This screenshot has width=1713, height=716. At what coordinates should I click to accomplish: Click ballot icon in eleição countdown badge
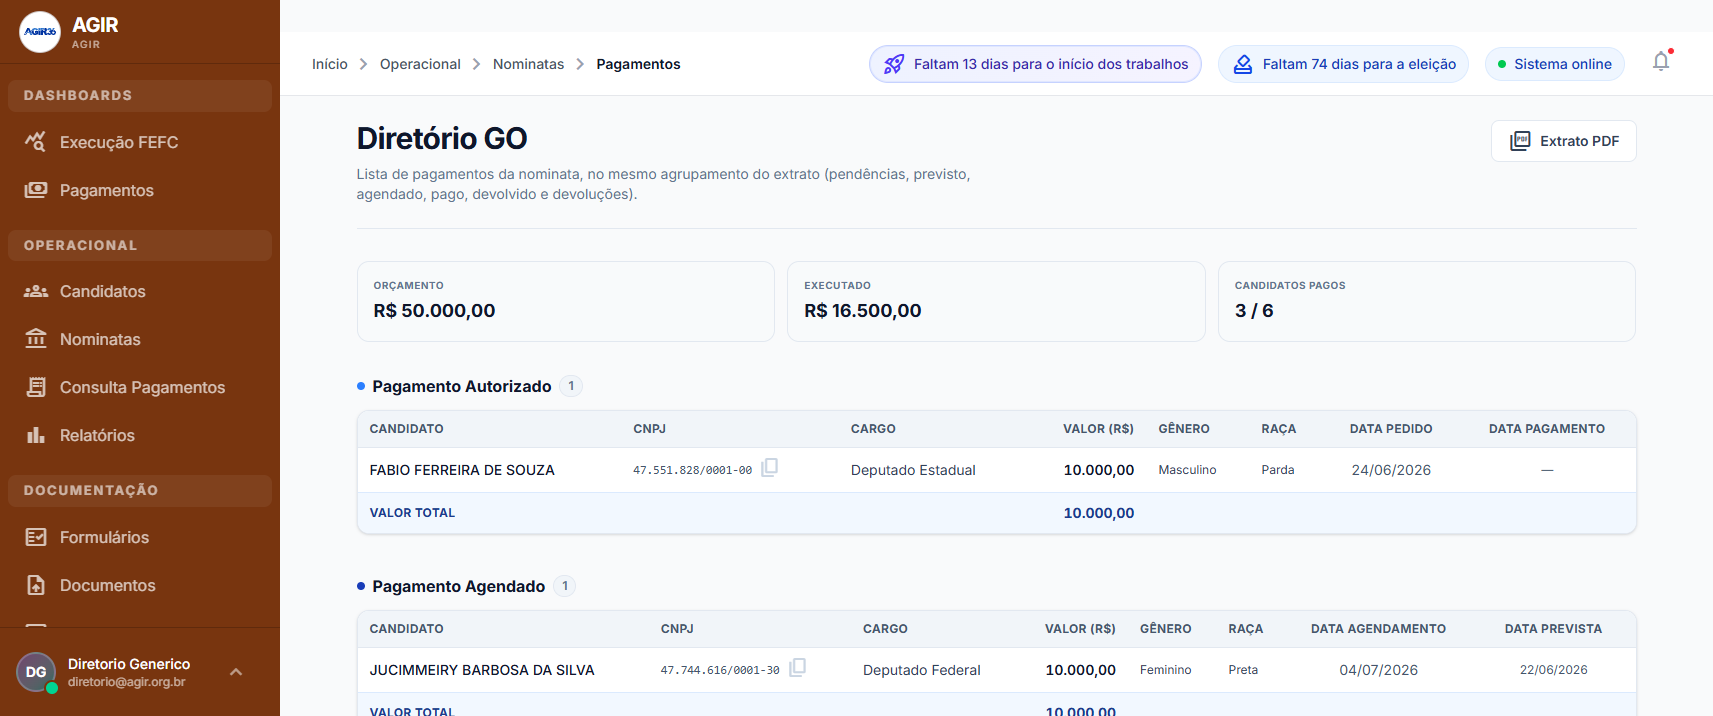pyautogui.click(x=1242, y=64)
